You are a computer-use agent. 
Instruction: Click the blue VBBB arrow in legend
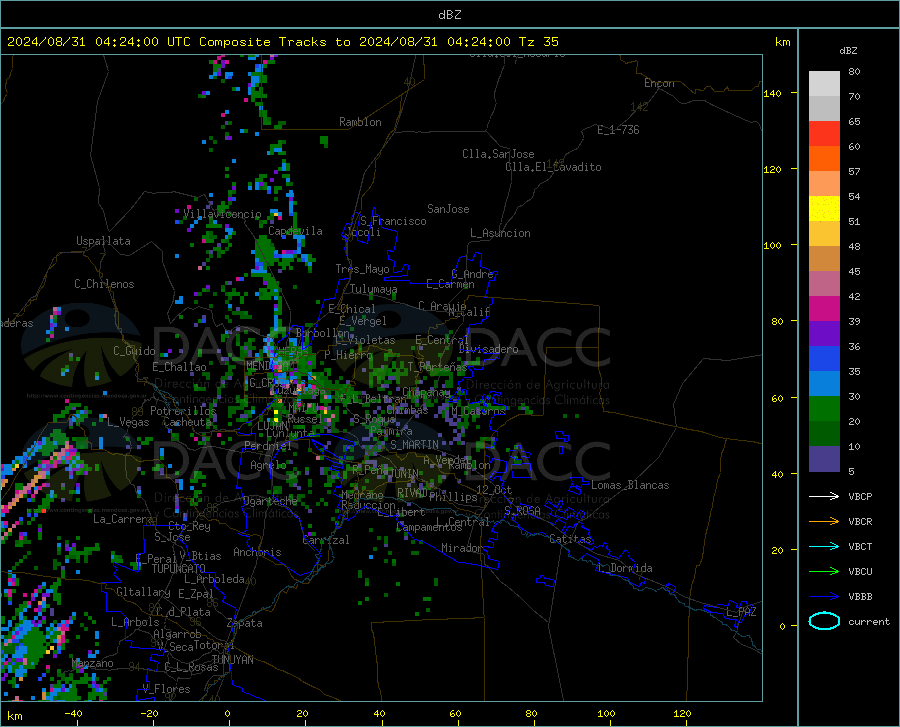click(824, 597)
